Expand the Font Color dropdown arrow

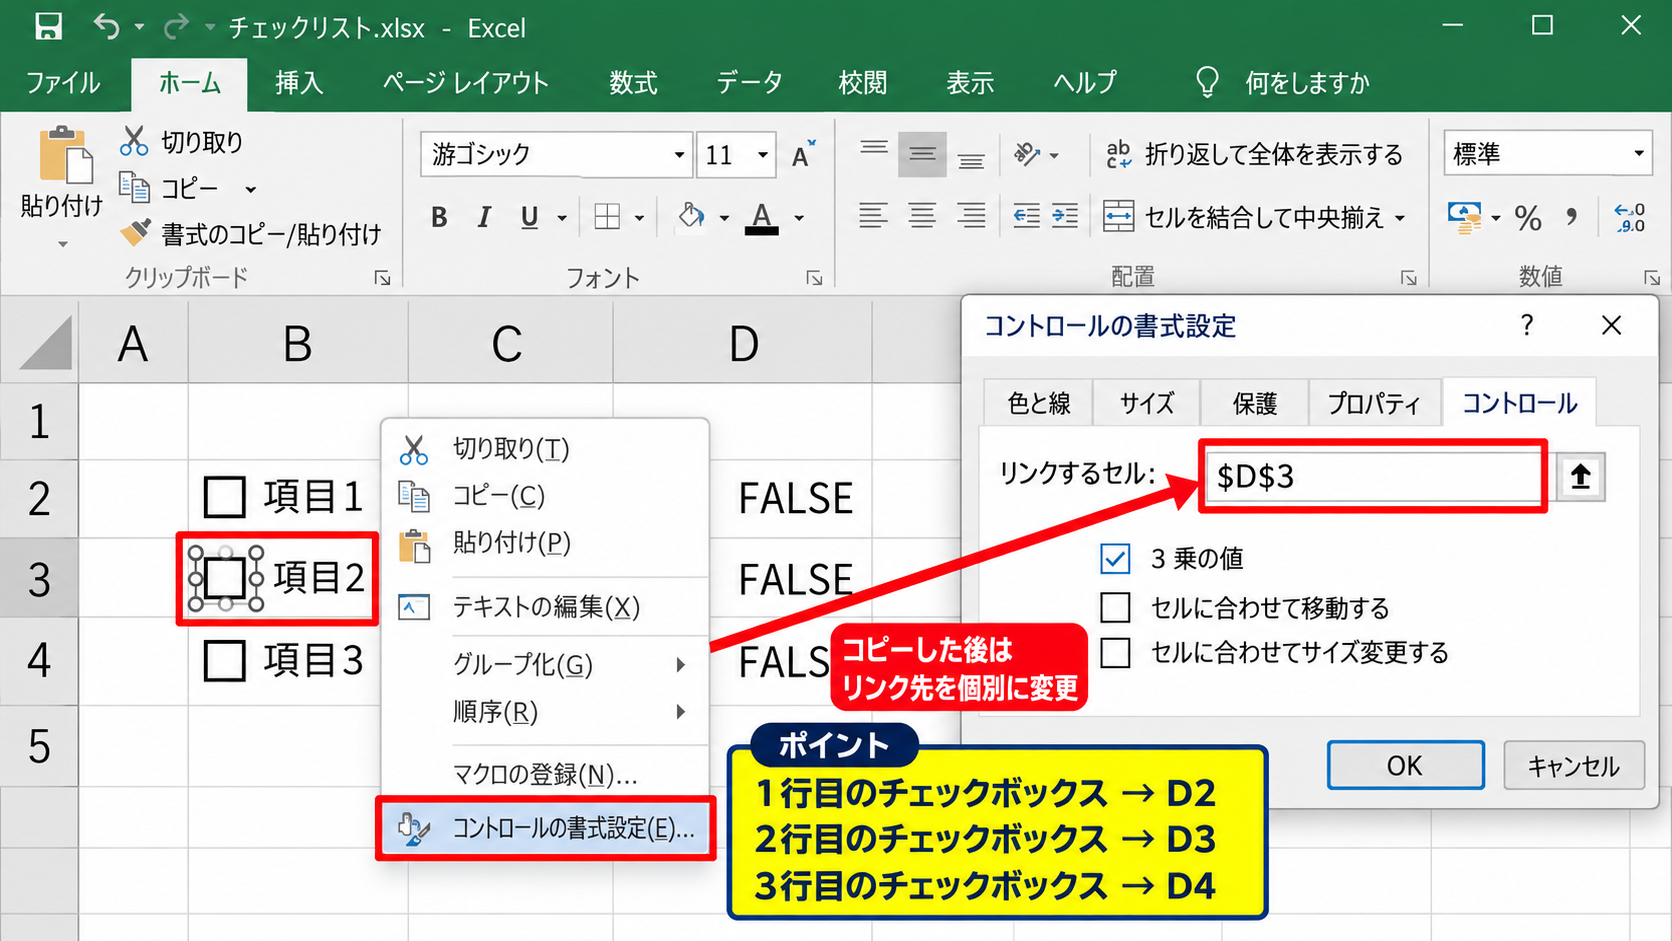pyautogui.click(x=799, y=217)
